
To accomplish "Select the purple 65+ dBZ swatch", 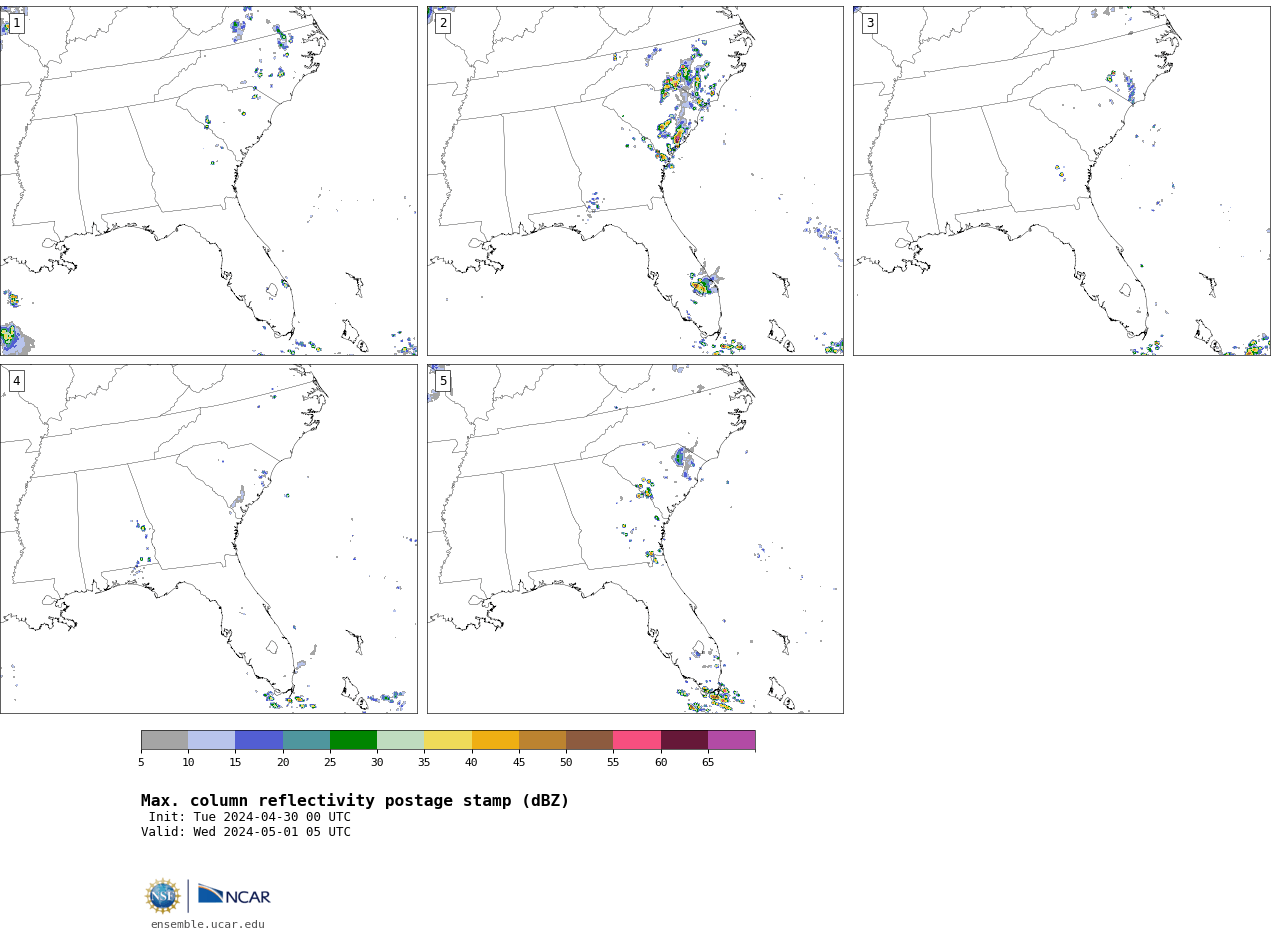I will pos(731,740).
